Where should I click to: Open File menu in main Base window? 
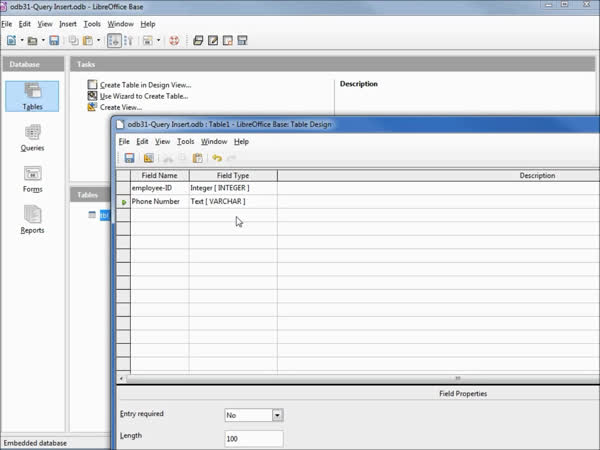pyautogui.click(x=7, y=24)
